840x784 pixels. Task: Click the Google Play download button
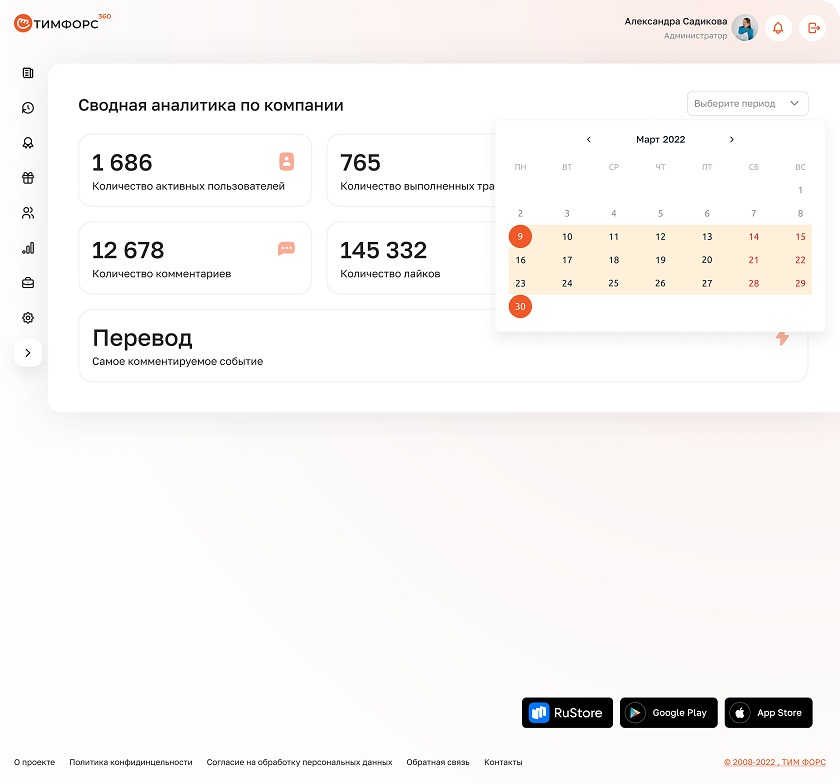coord(668,713)
